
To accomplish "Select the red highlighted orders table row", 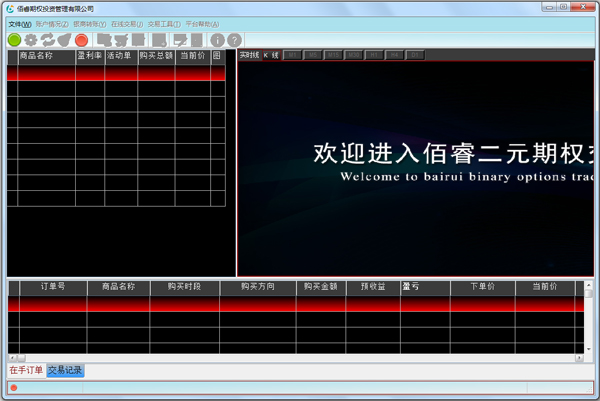I will point(296,304).
